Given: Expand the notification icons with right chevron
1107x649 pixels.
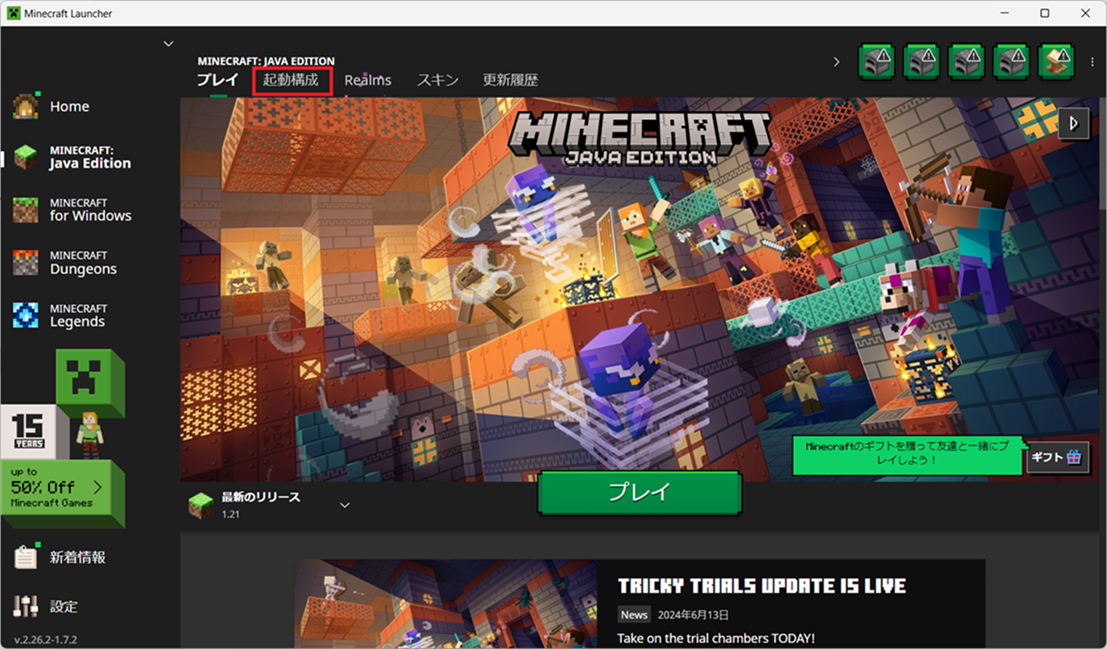Looking at the screenshot, I should coord(837,62).
